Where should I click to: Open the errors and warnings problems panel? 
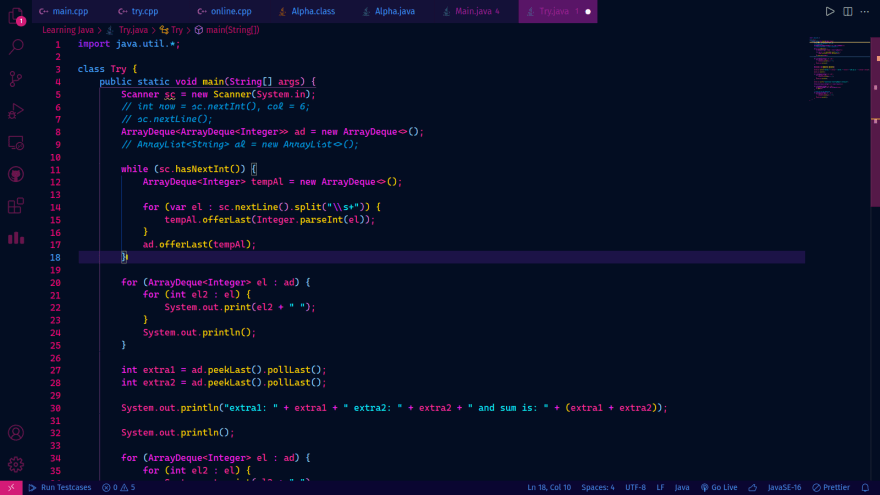click(118, 488)
